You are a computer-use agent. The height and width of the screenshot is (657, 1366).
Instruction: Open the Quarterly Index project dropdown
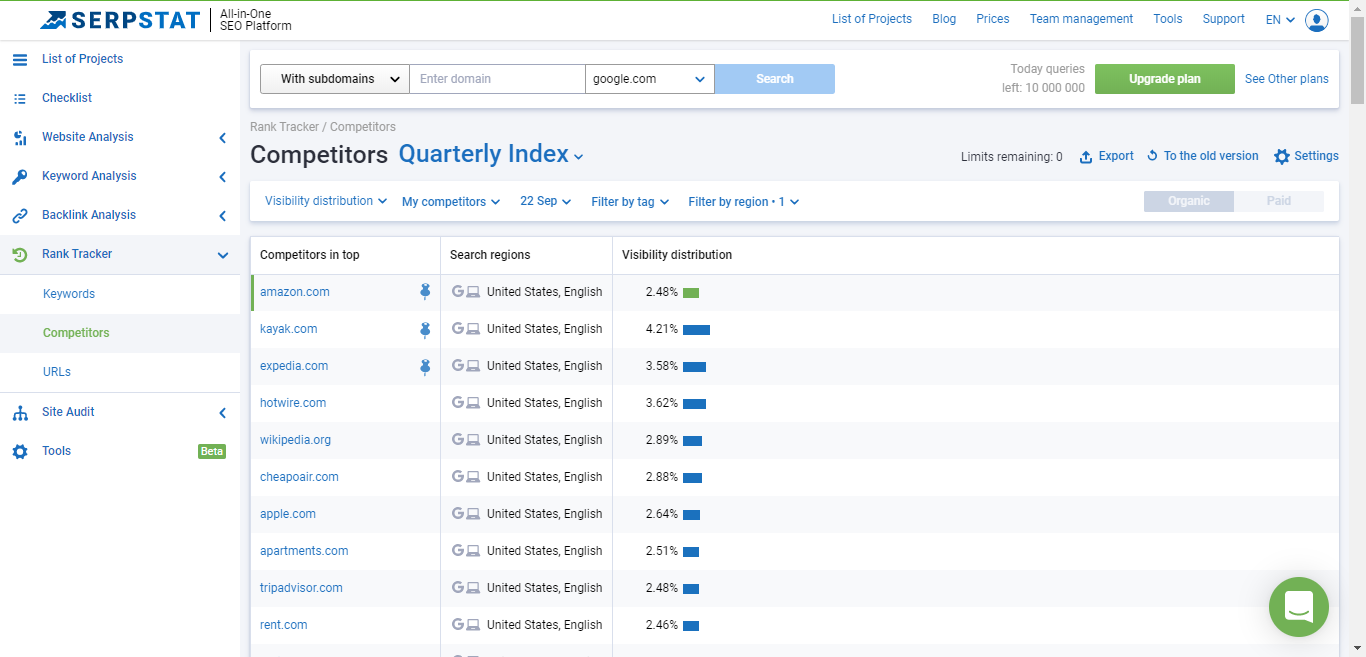click(x=491, y=154)
